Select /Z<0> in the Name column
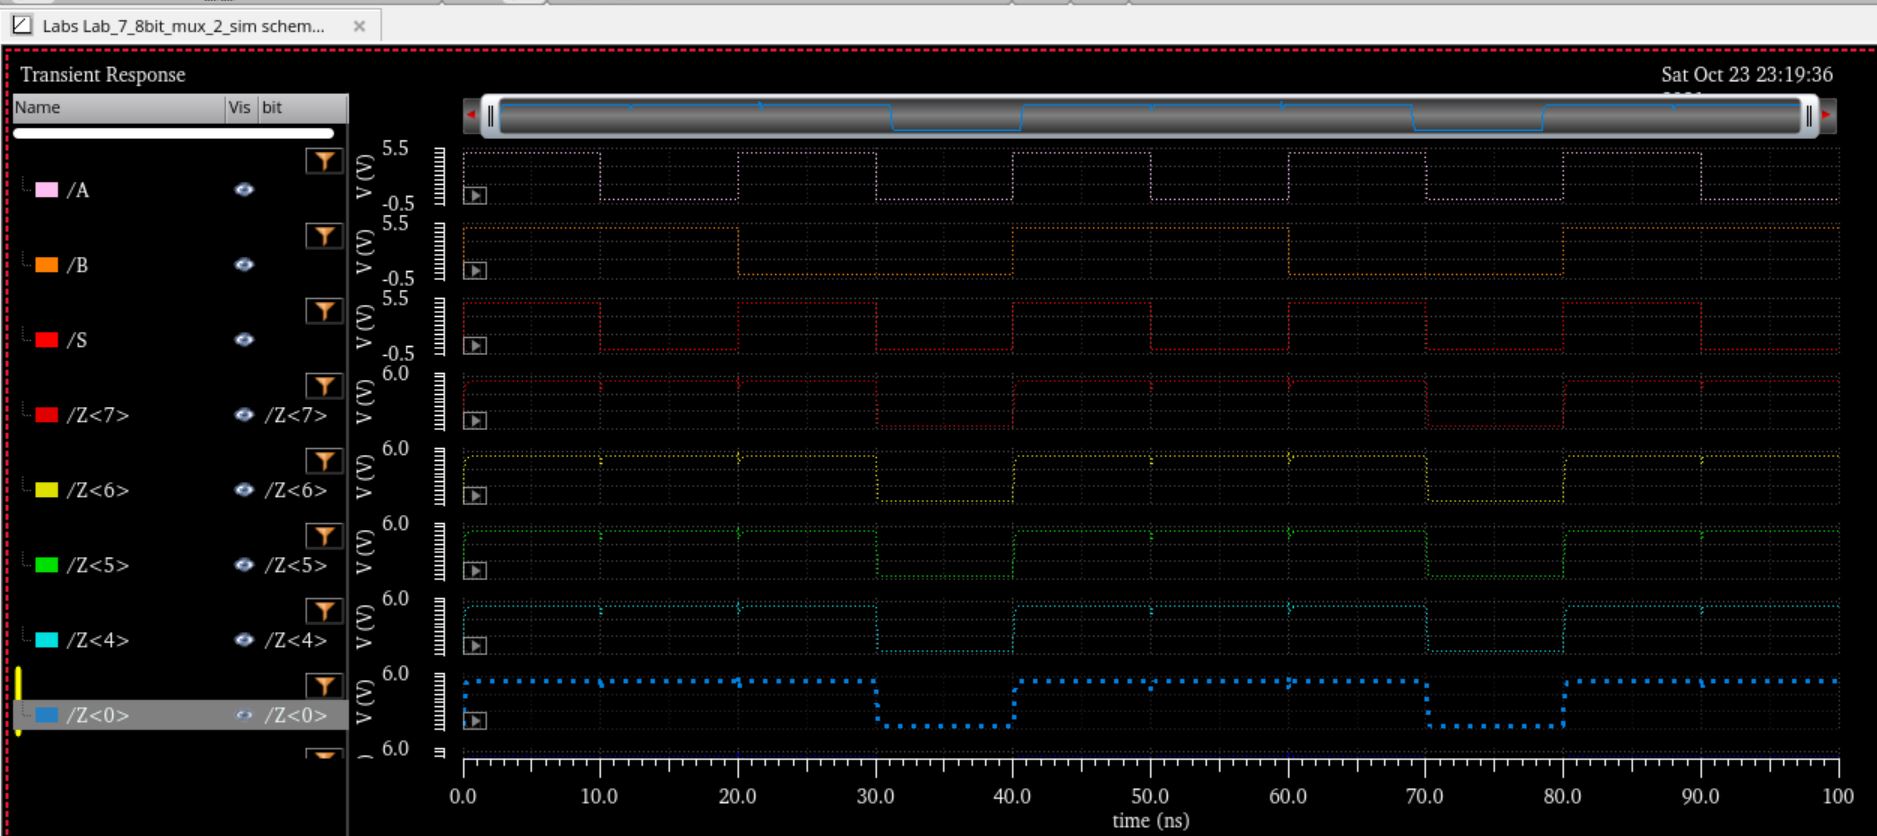This screenshot has height=836, width=1877. click(98, 715)
